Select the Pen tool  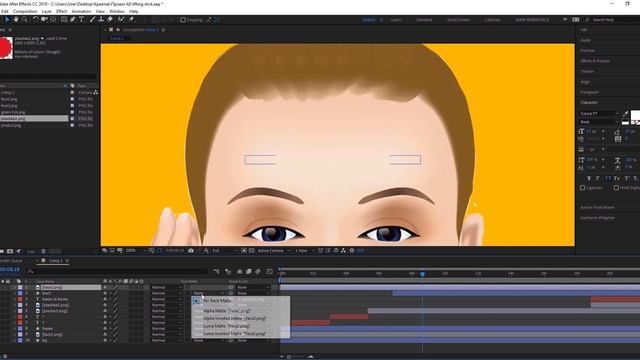pyautogui.click(x=73, y=19)
